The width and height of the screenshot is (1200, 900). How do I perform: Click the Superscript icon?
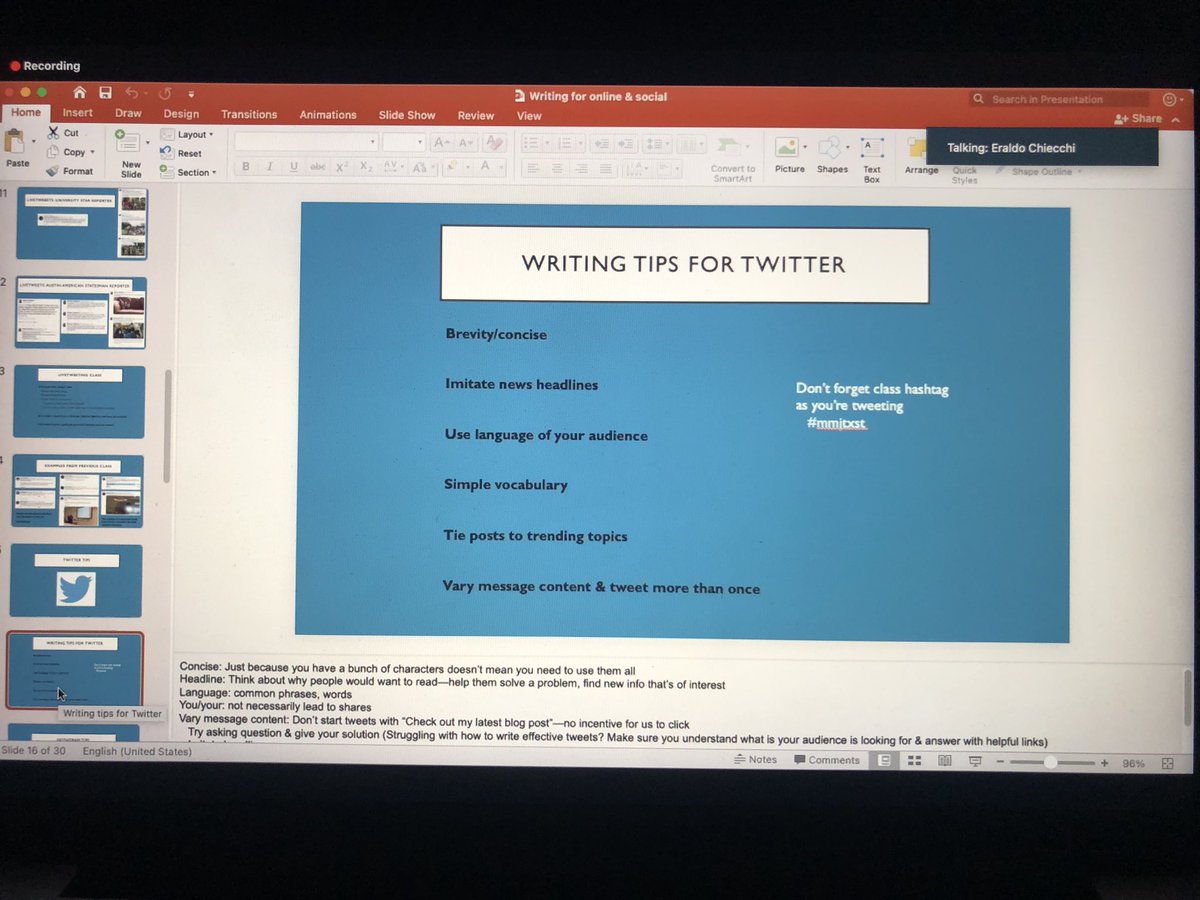tap(342, 167)
